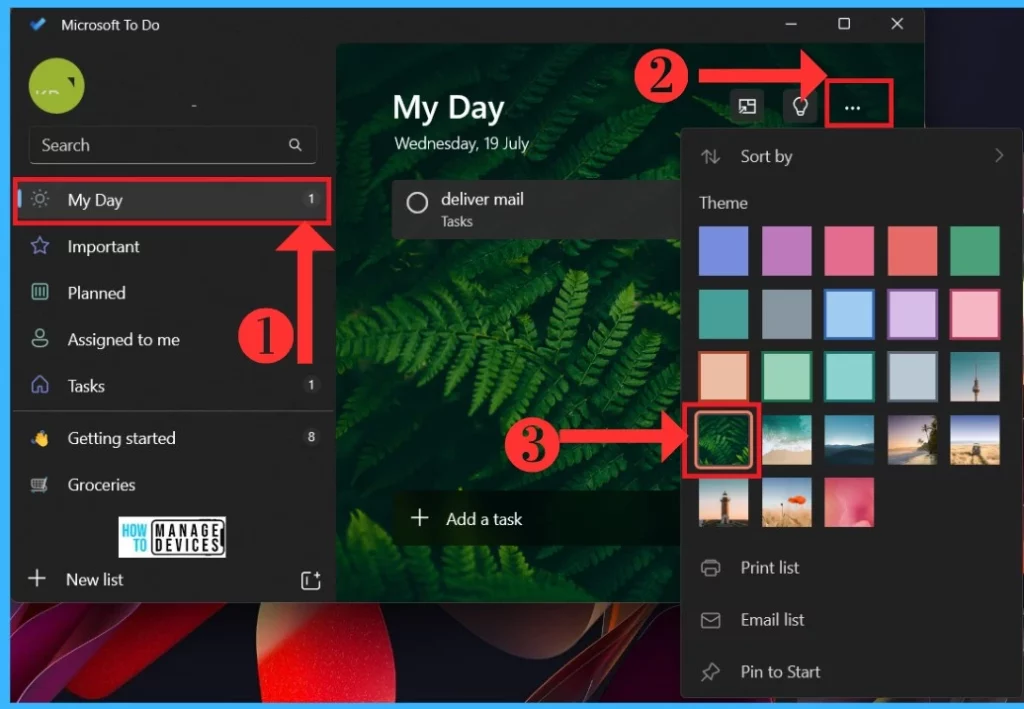Screen dimensions: 1024x709
Task: Select the light lavender theme color
Action: click(x=912, y=314)
